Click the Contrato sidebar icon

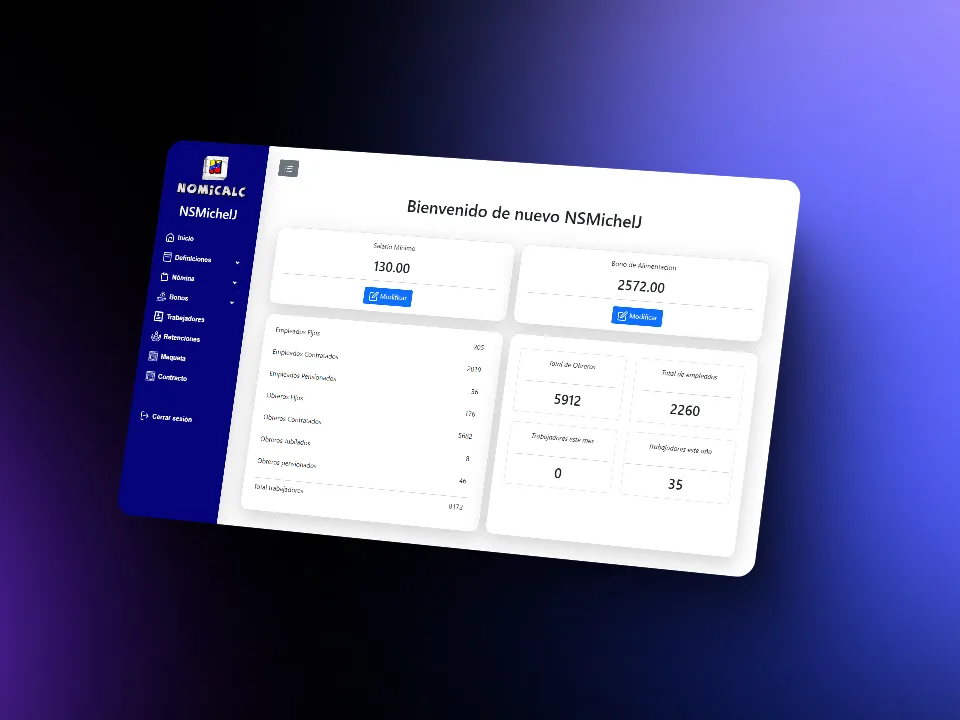150,375
